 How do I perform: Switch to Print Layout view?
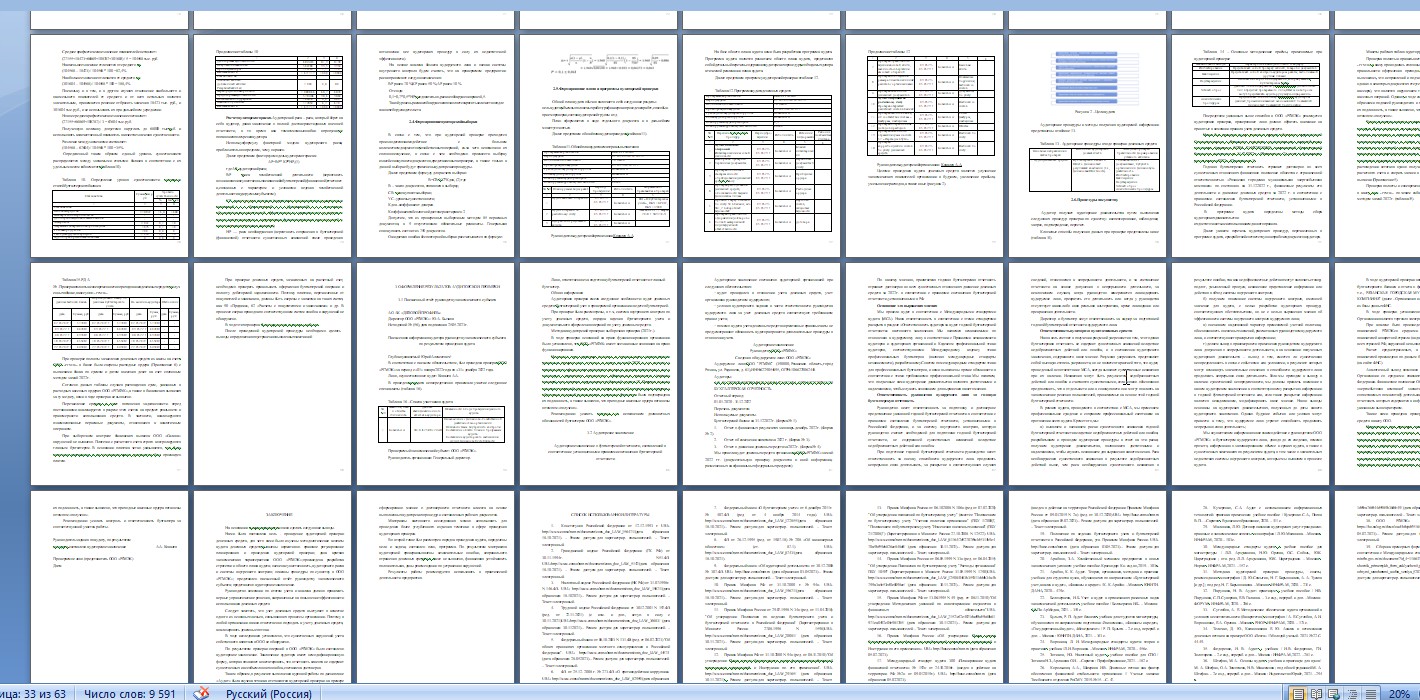tap(1297, 693)
